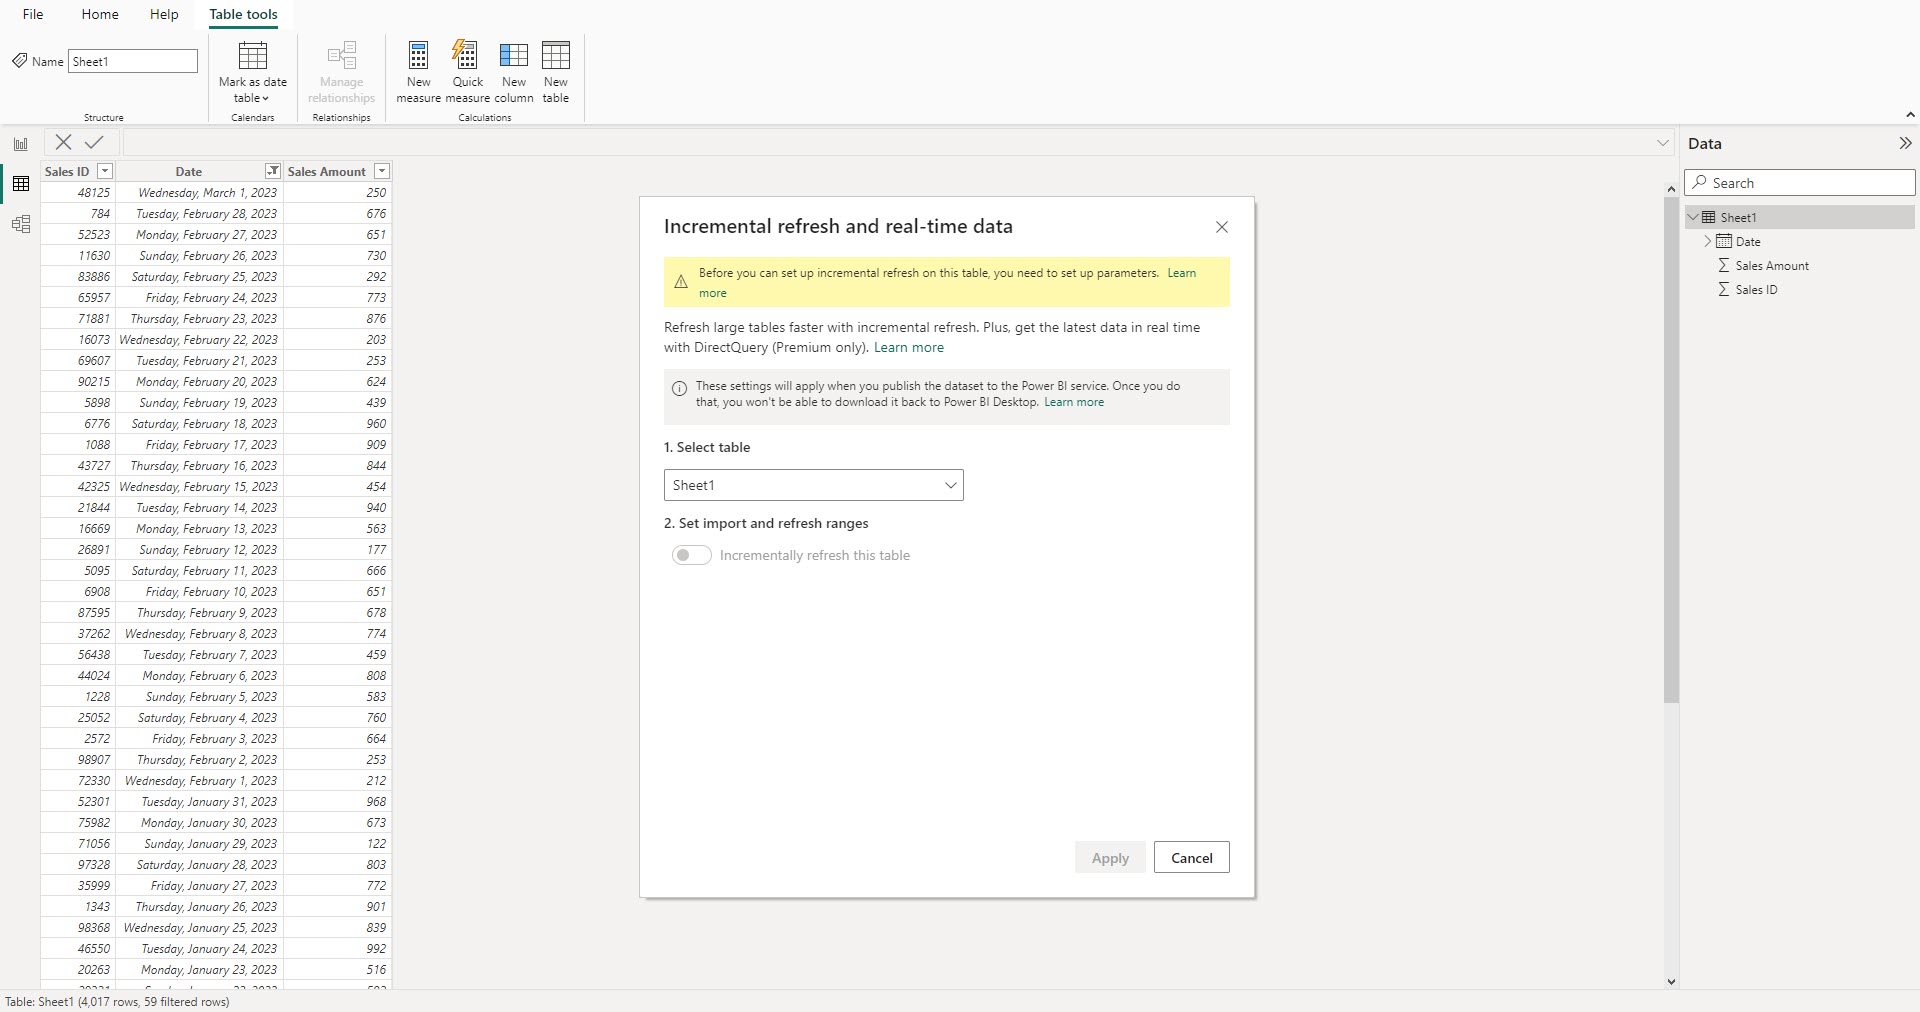Image resolution: width=1920 pixels, height=1012 pixels.
Task: Collapse the Data pane arrows
Action: pos(1905,143)
